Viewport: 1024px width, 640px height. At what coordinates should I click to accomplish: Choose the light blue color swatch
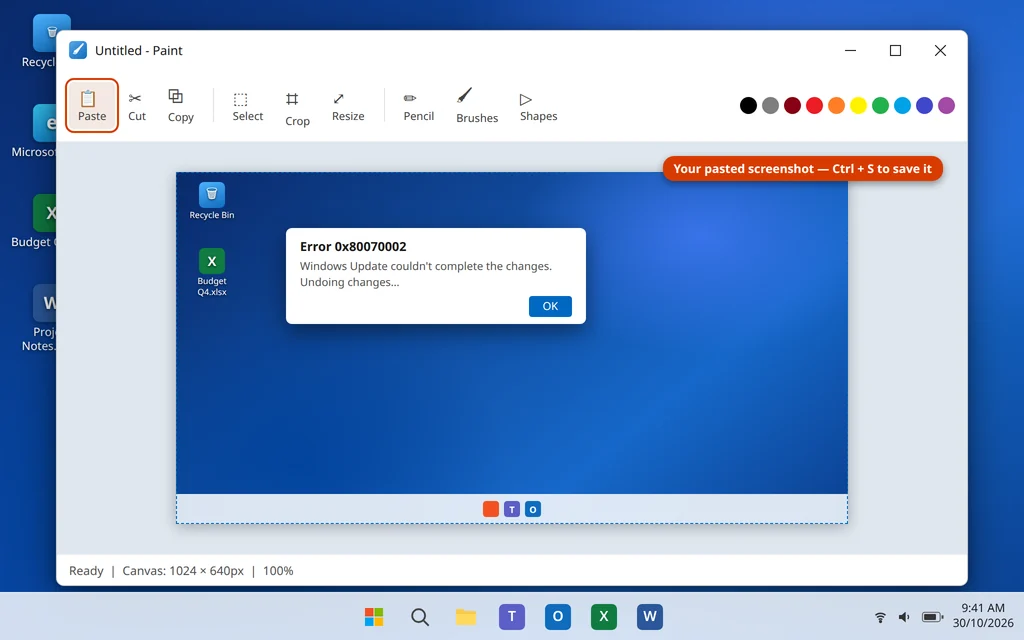tap(903, 105)
